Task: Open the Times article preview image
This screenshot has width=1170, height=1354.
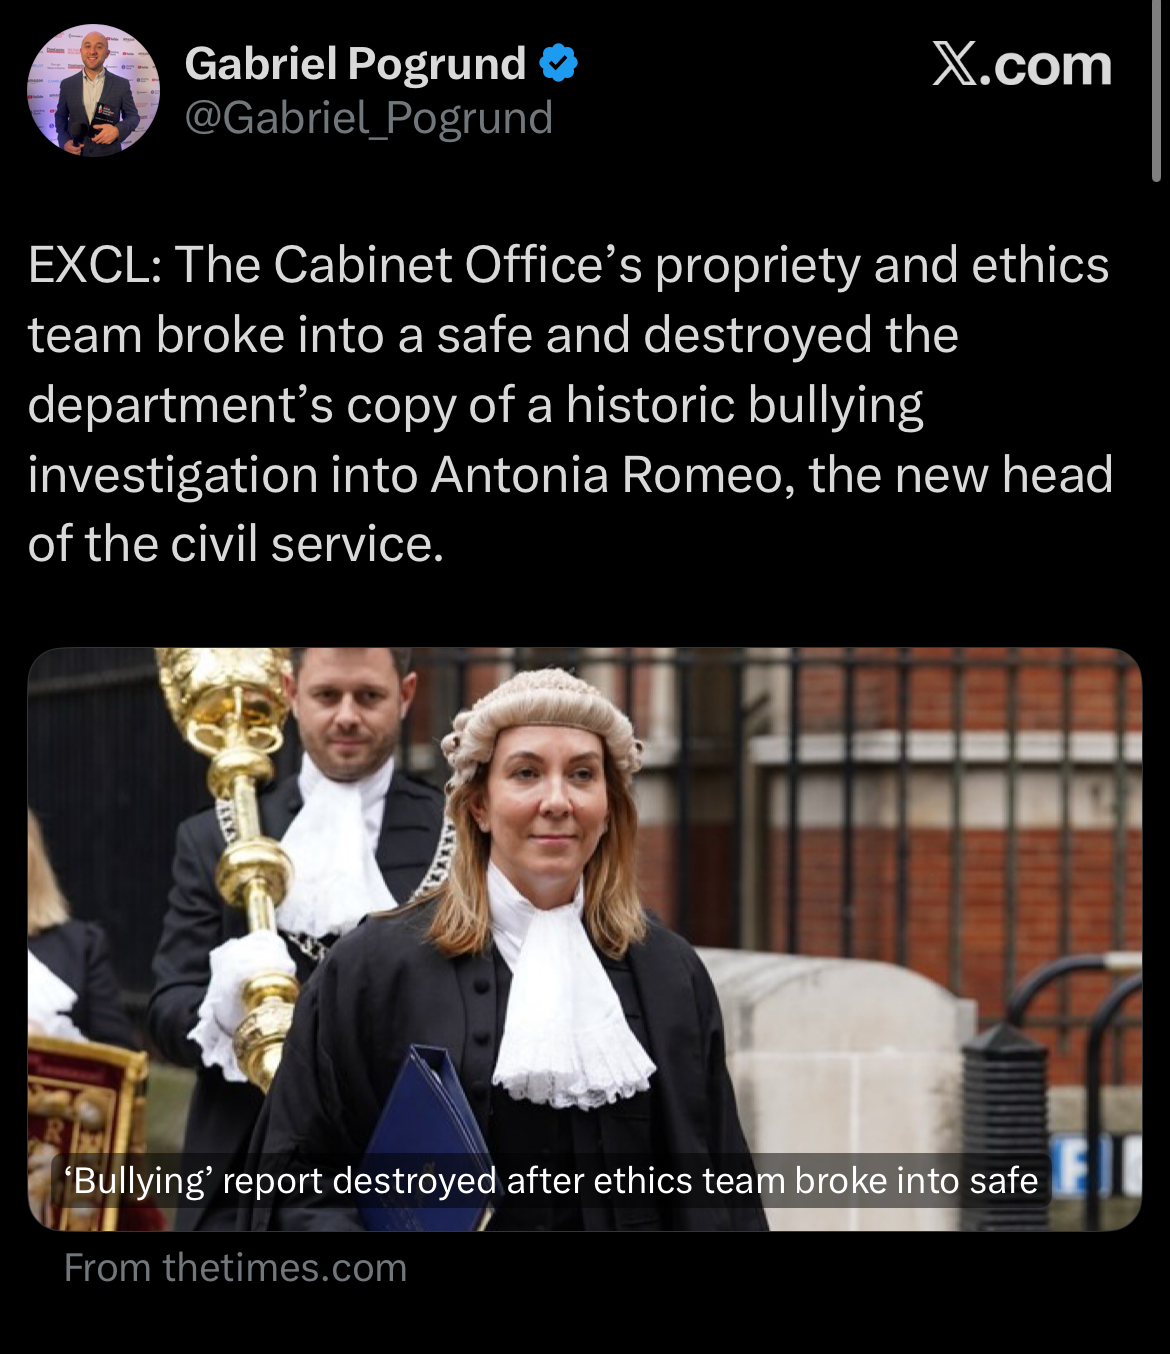Action: pos(585,939)
